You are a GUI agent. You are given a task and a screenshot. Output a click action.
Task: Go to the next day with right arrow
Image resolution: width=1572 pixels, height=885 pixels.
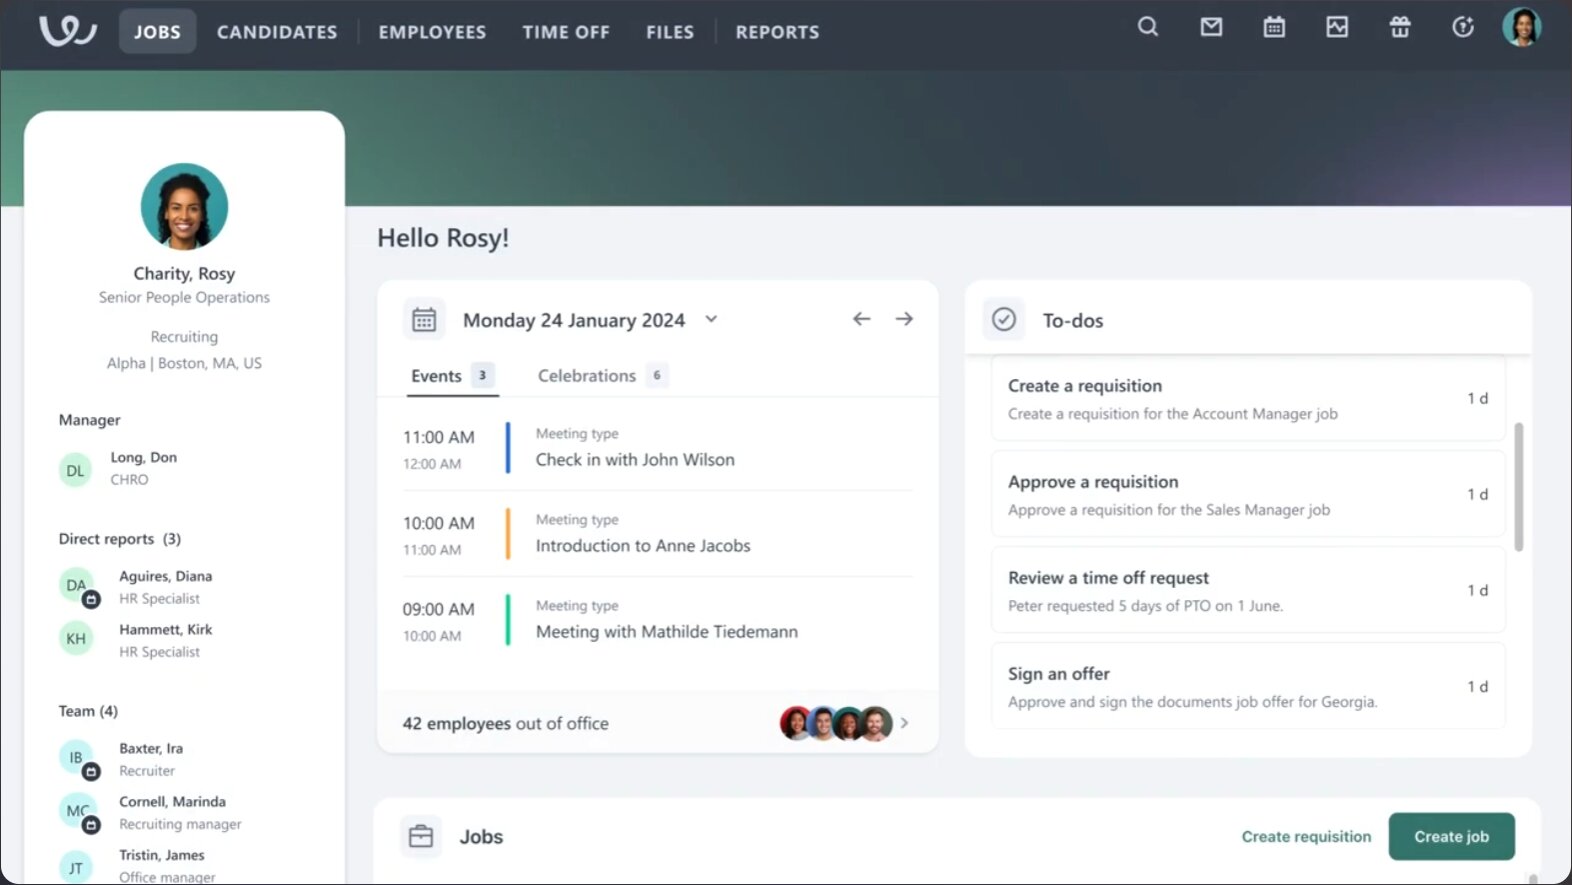(x=904, y=319)
